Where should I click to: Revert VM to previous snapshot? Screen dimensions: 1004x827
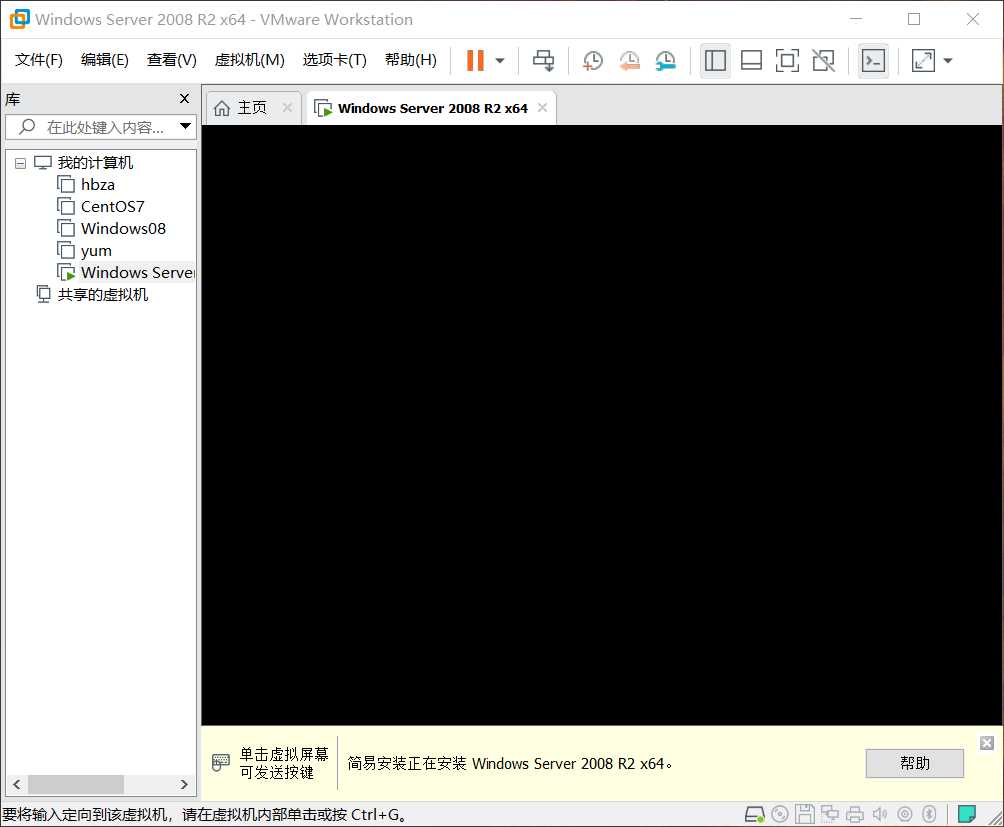tap(629, 61)
